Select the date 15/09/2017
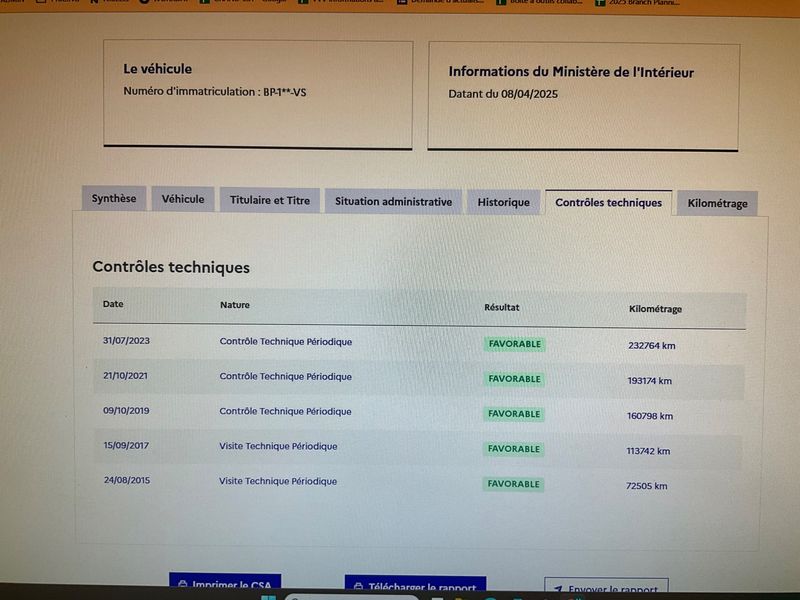This screenshot has height=600, width=800. point(126,445)
